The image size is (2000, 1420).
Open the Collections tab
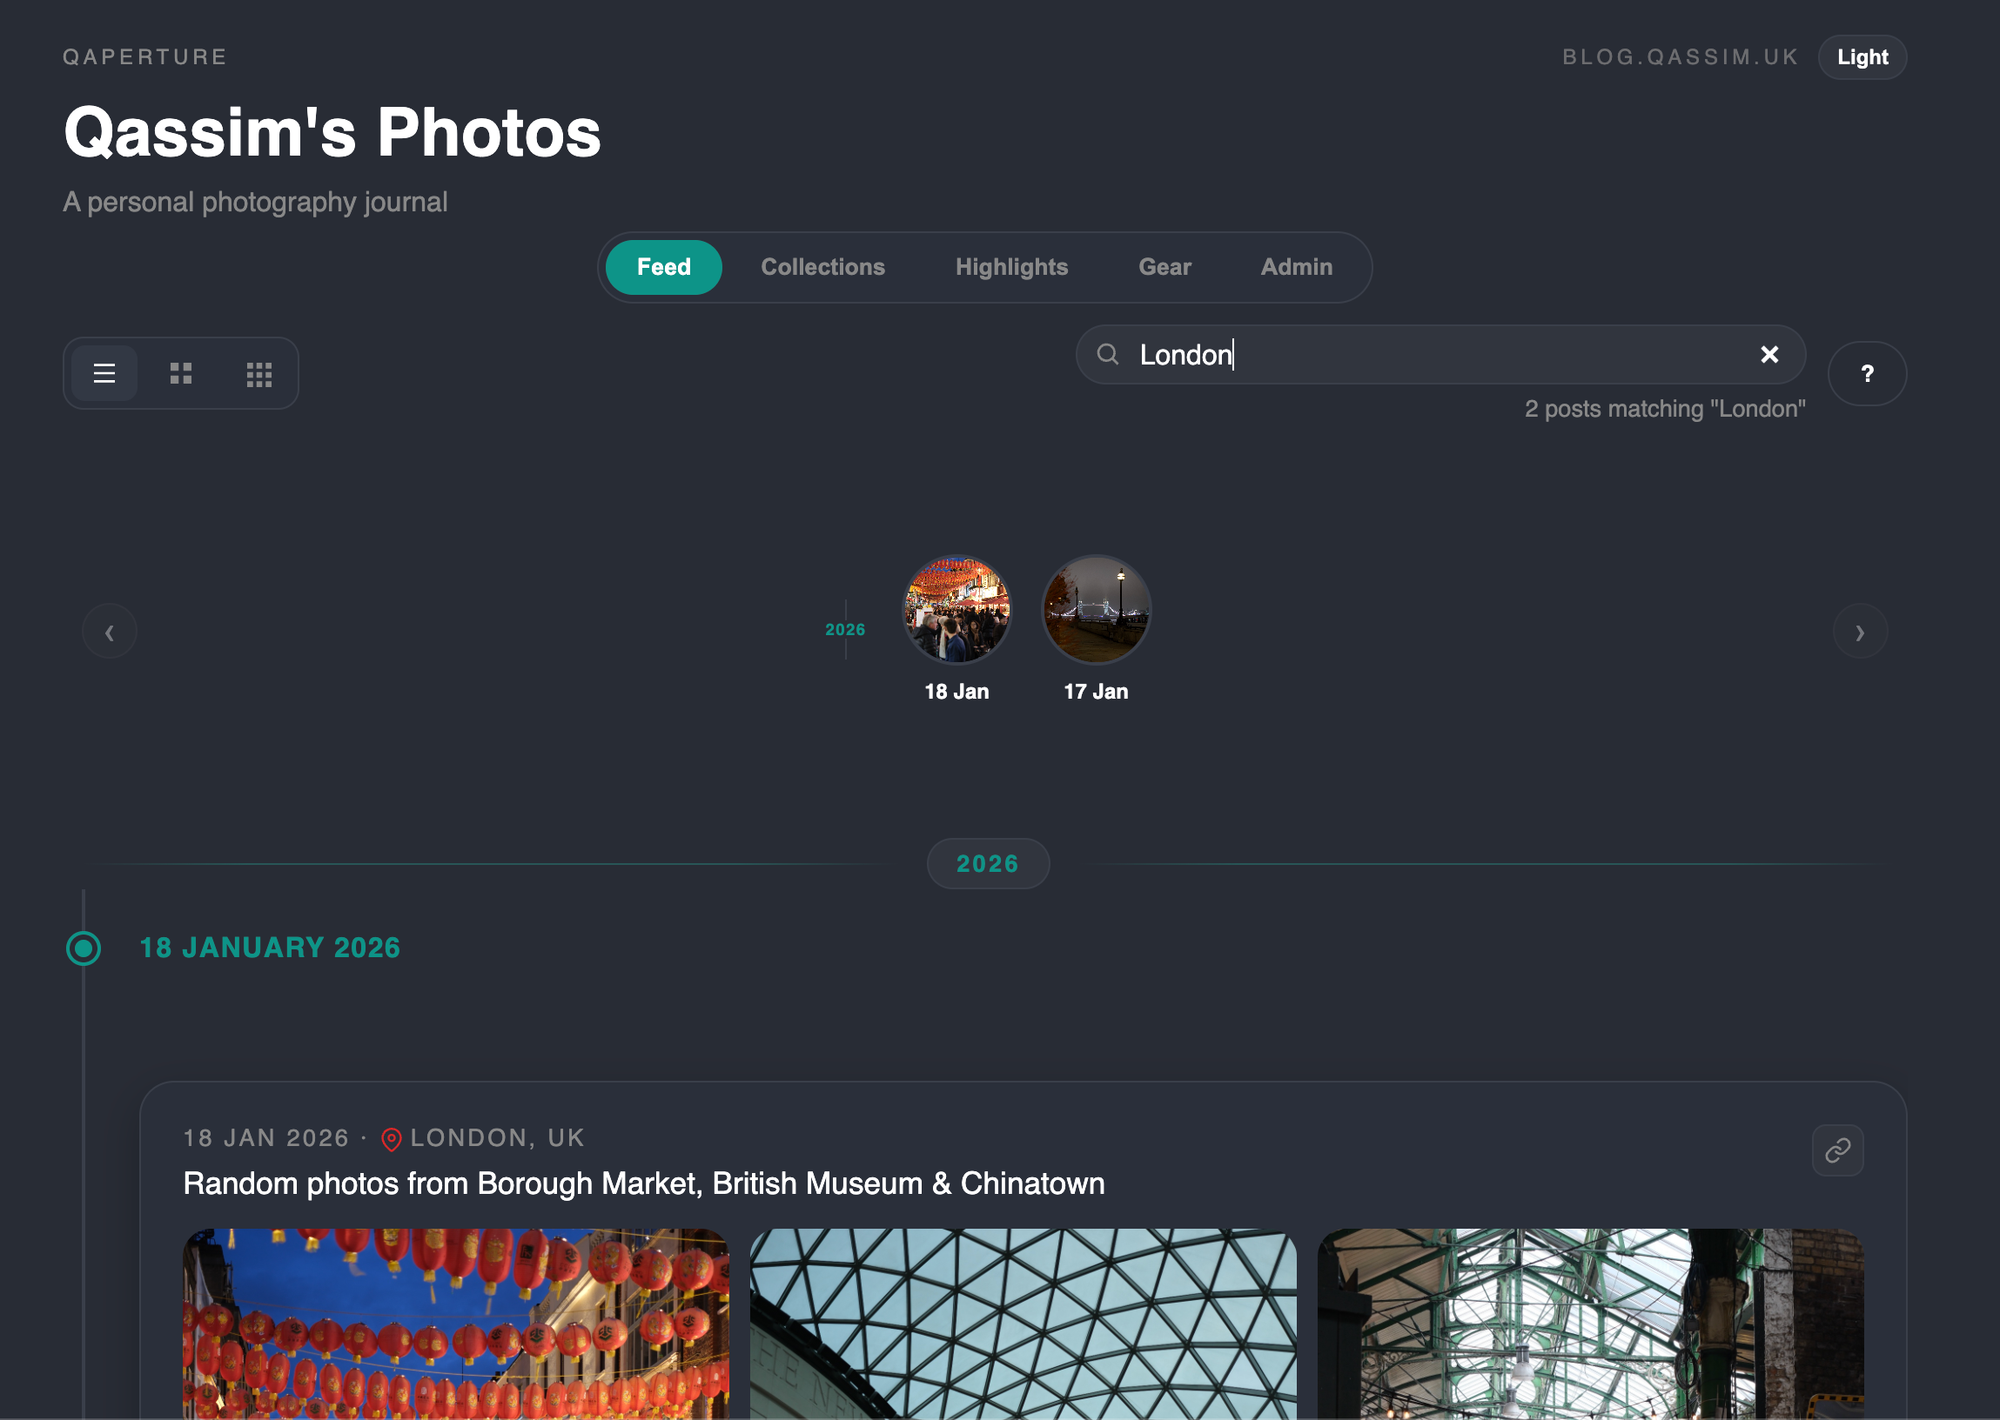(822, 267)
